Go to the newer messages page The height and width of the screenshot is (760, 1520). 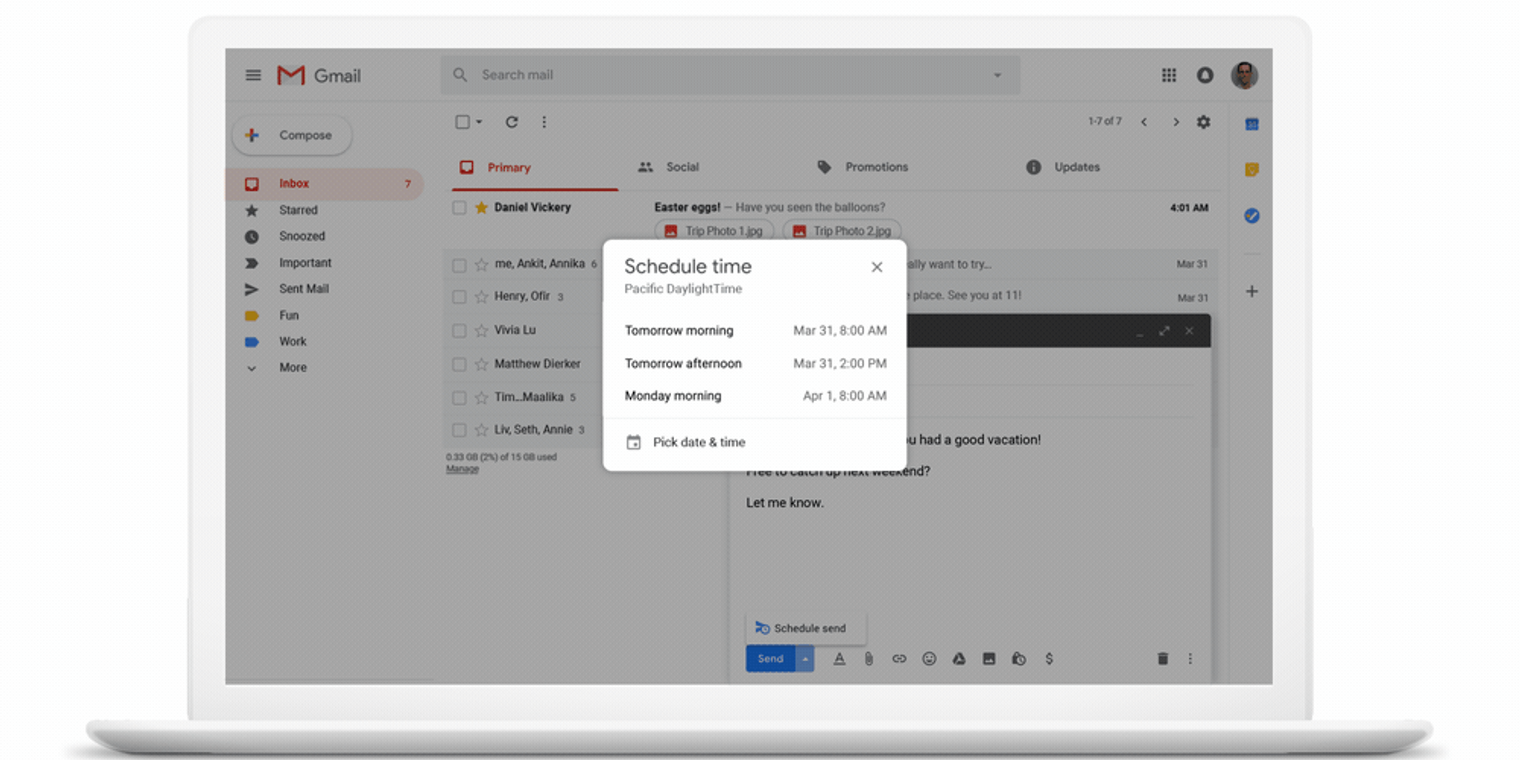pos(1144,122)
